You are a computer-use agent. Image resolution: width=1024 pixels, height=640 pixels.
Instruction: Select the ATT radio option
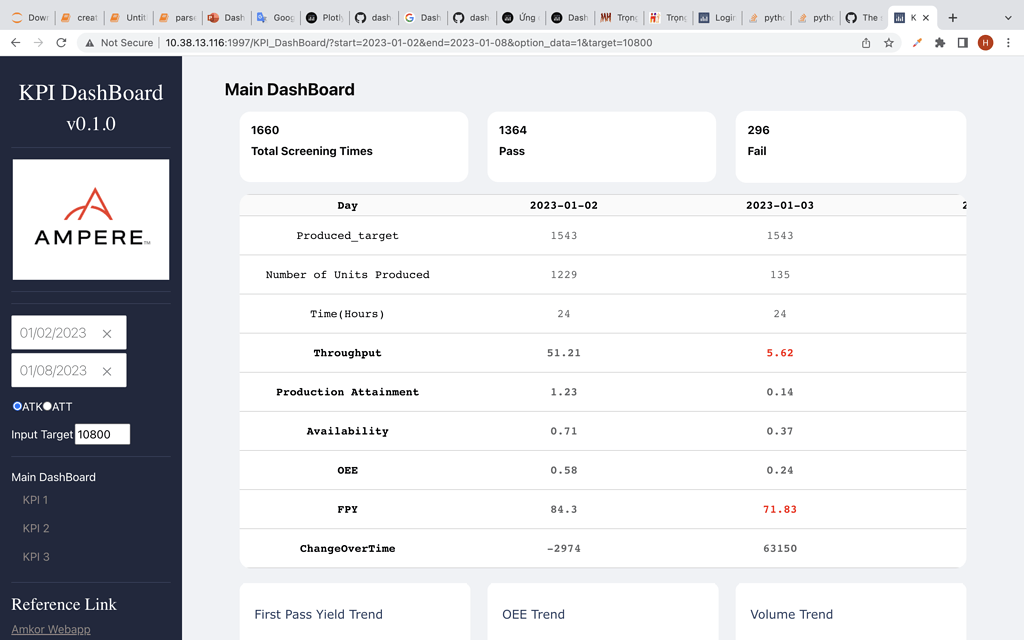[47, 406]
